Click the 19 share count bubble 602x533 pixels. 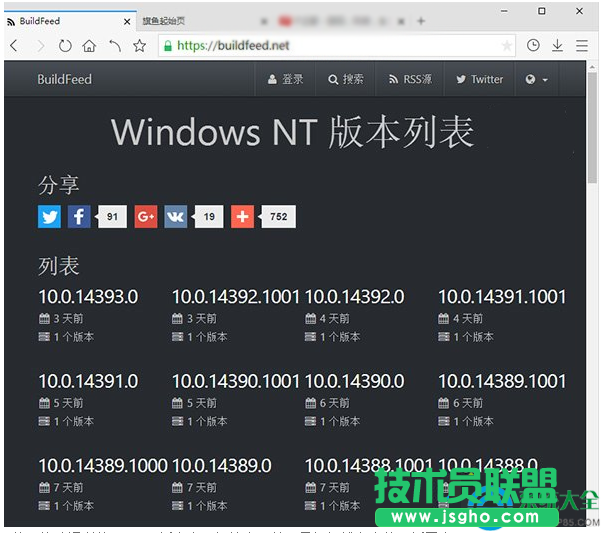208,217
